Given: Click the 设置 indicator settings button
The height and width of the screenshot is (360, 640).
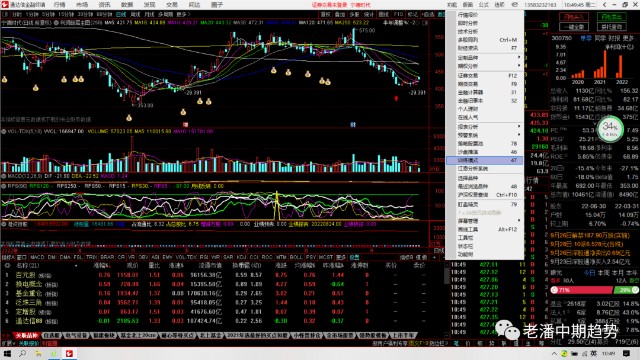Looking at the screenshot, I should tap(354, 257).
